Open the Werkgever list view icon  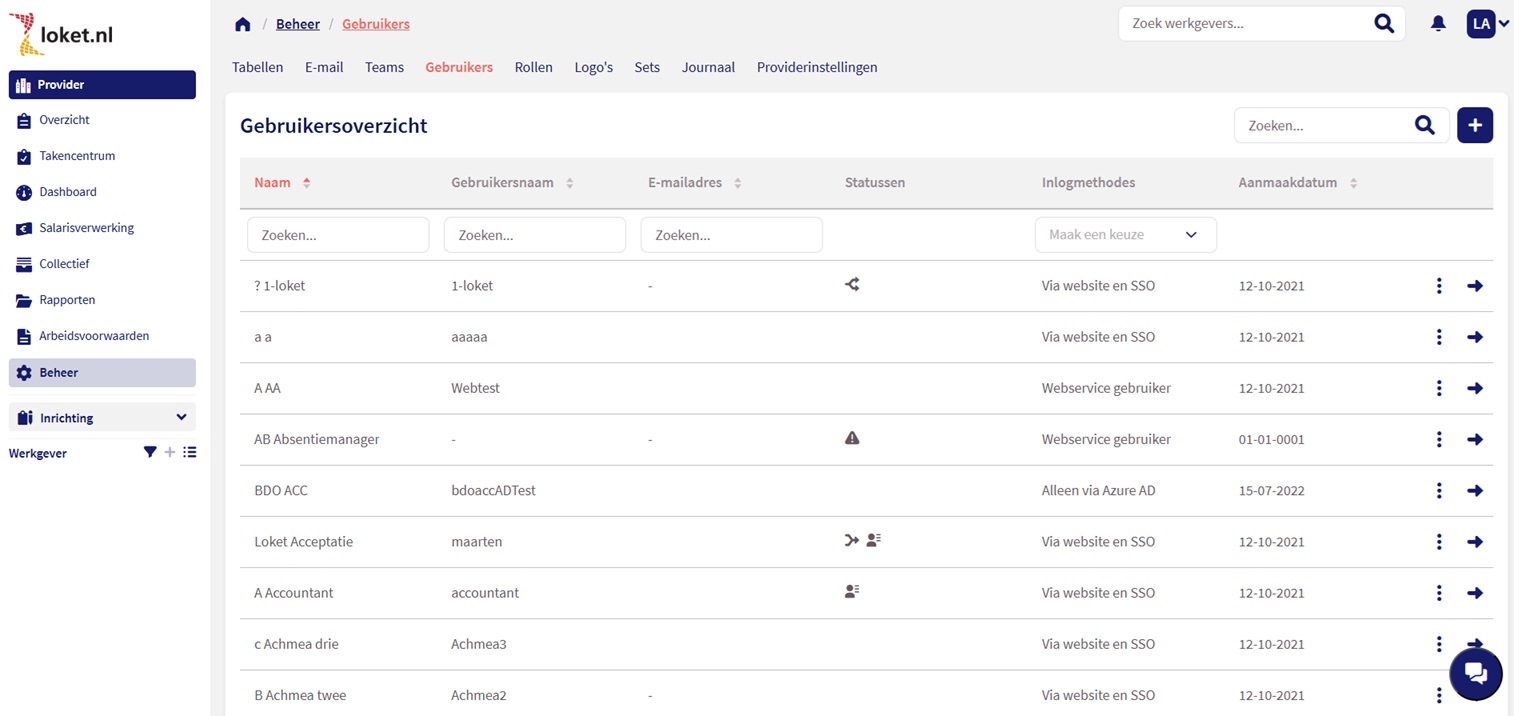click(x=190, y=453)
